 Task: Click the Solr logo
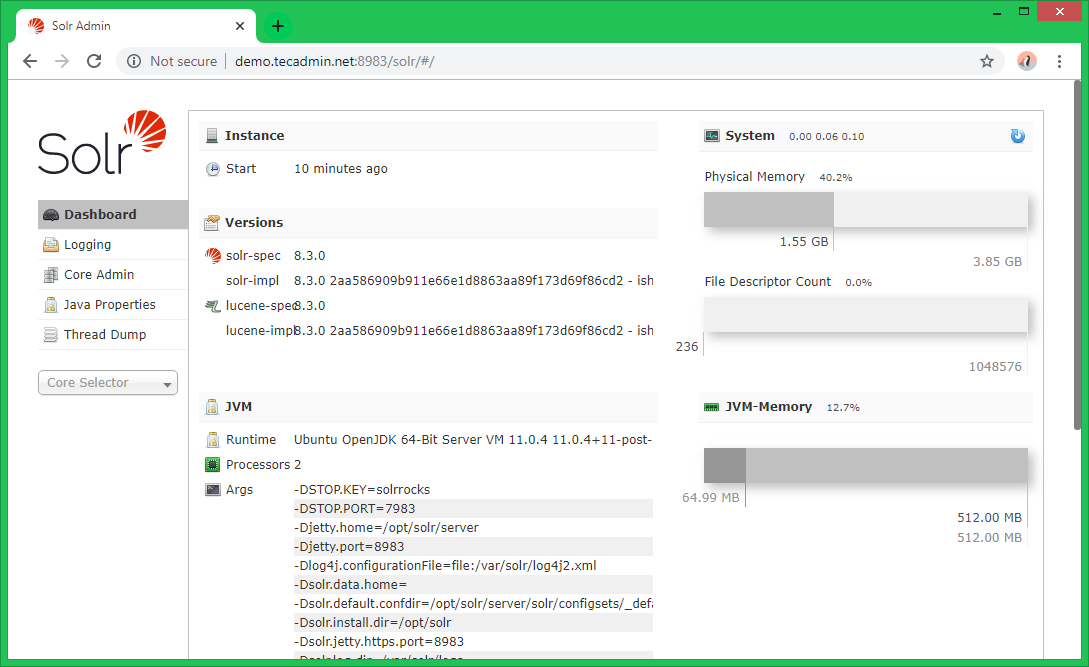pyautogui.click(x=102, y=142)
